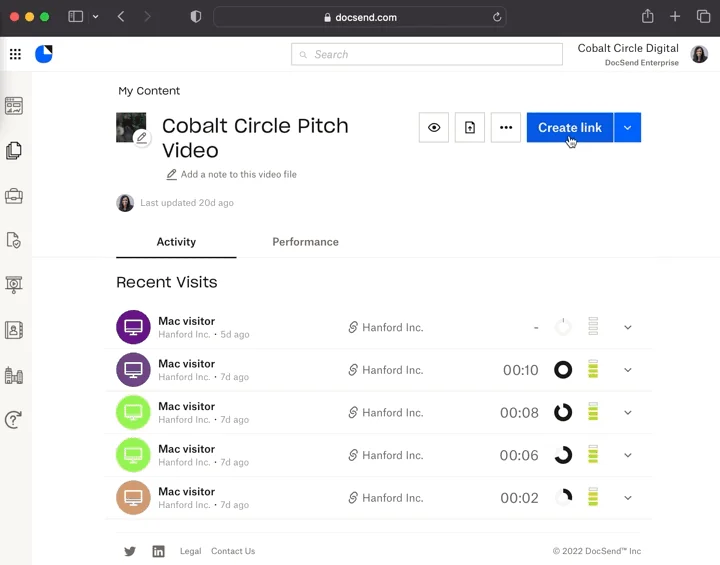Click the Recent Visits heading
Screen dimensions: 720x565
(167, 282)
